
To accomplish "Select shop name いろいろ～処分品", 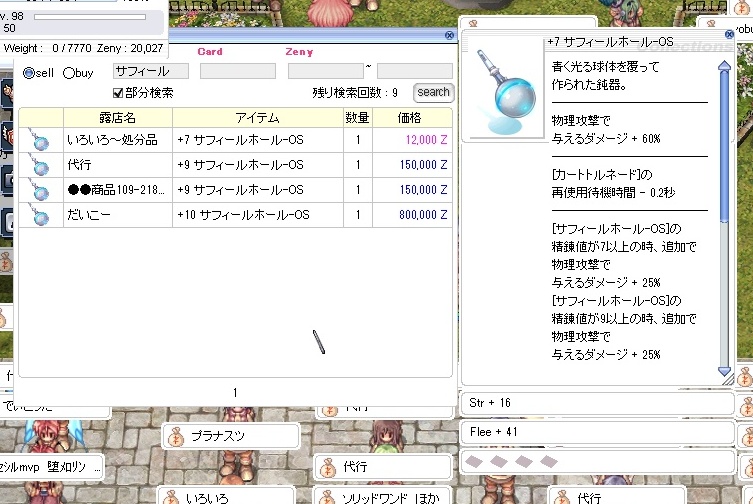I will point(112,140).
